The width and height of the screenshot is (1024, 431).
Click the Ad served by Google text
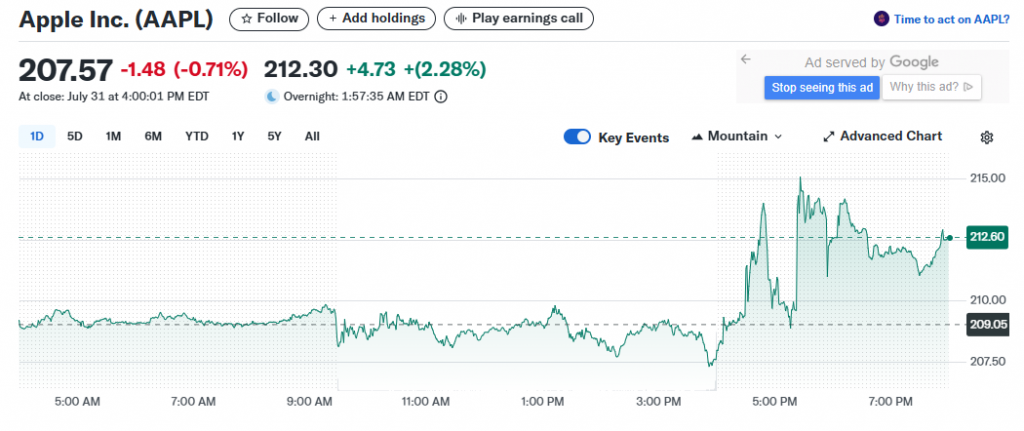871,62
